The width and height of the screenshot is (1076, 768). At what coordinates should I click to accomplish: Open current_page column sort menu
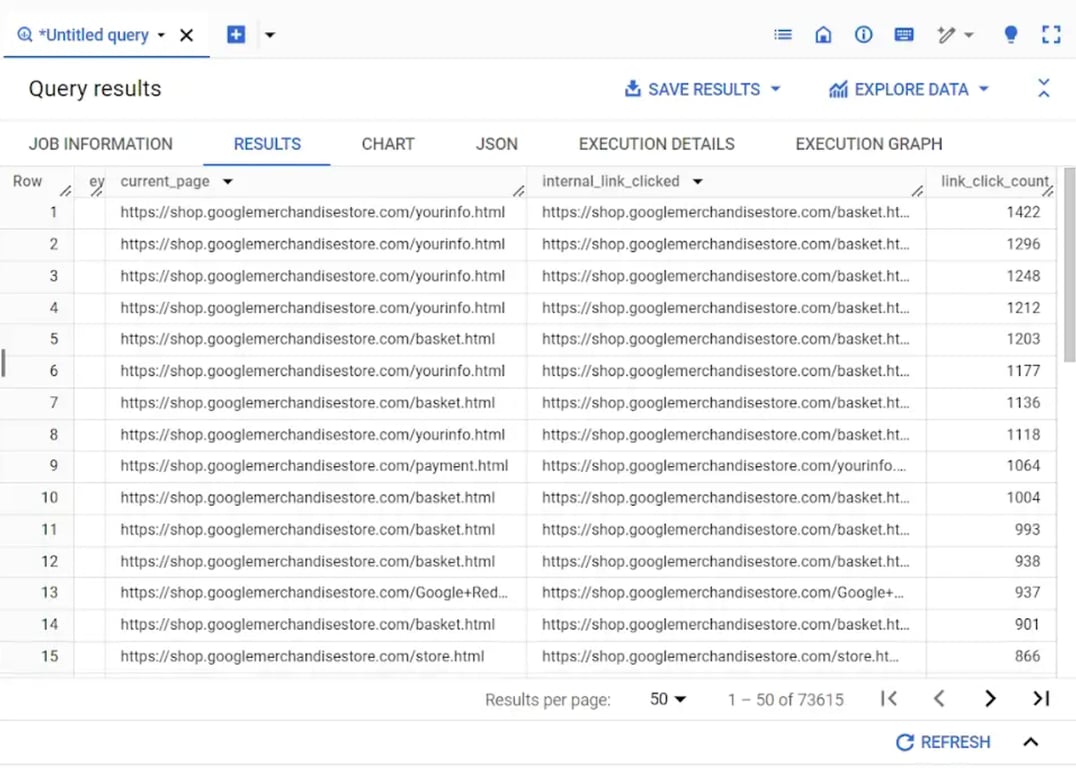coord(228,181)
